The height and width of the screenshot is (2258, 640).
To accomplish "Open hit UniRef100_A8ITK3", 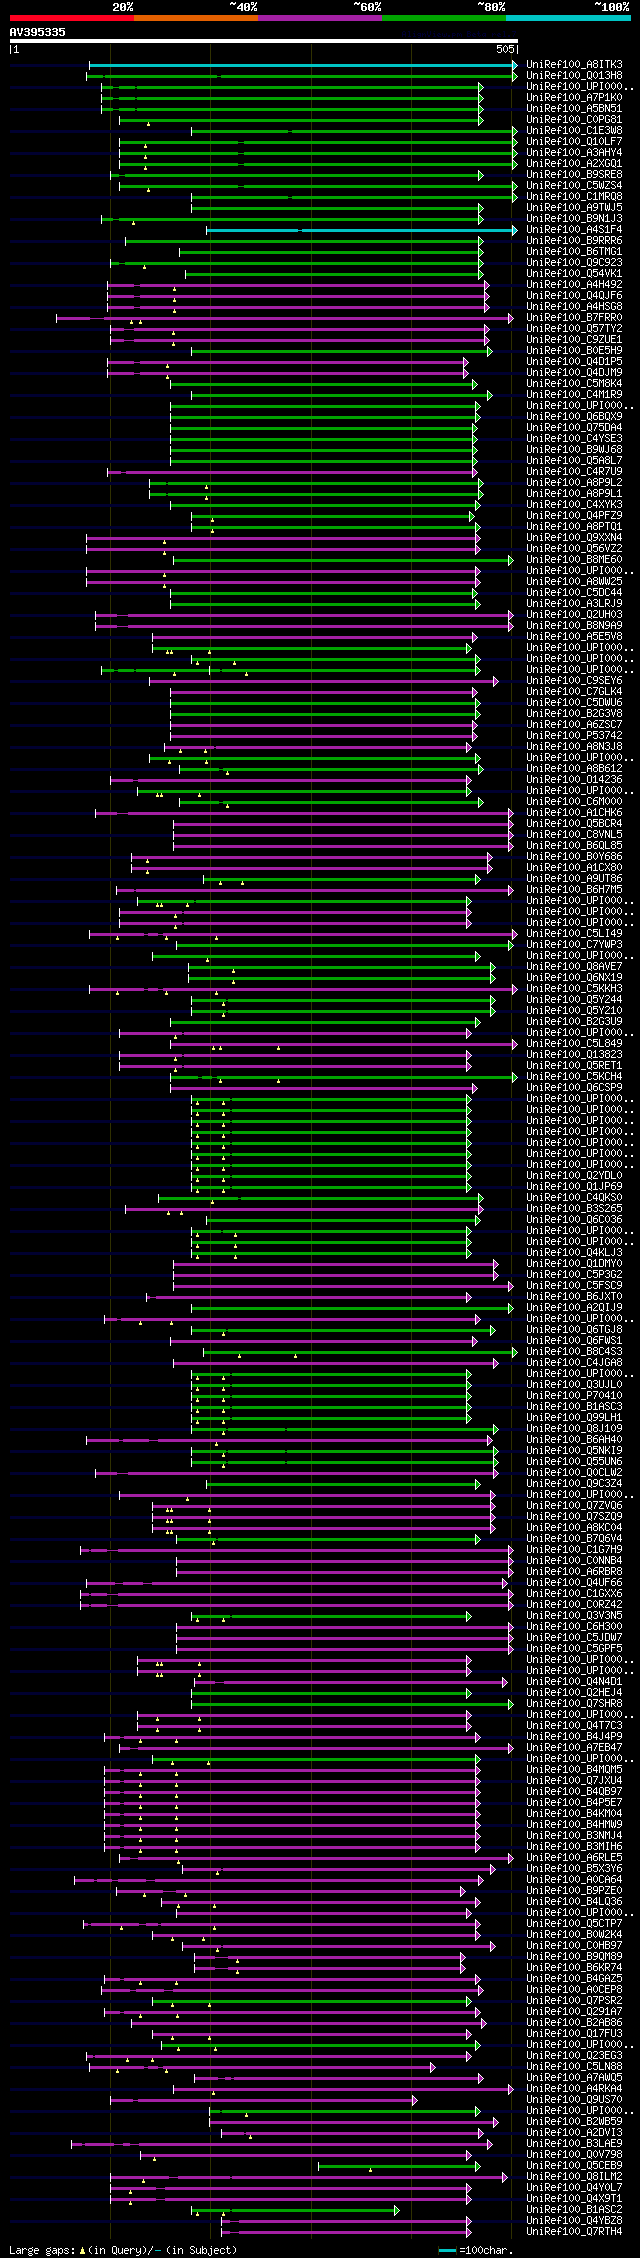I will (x=574, y=65).
